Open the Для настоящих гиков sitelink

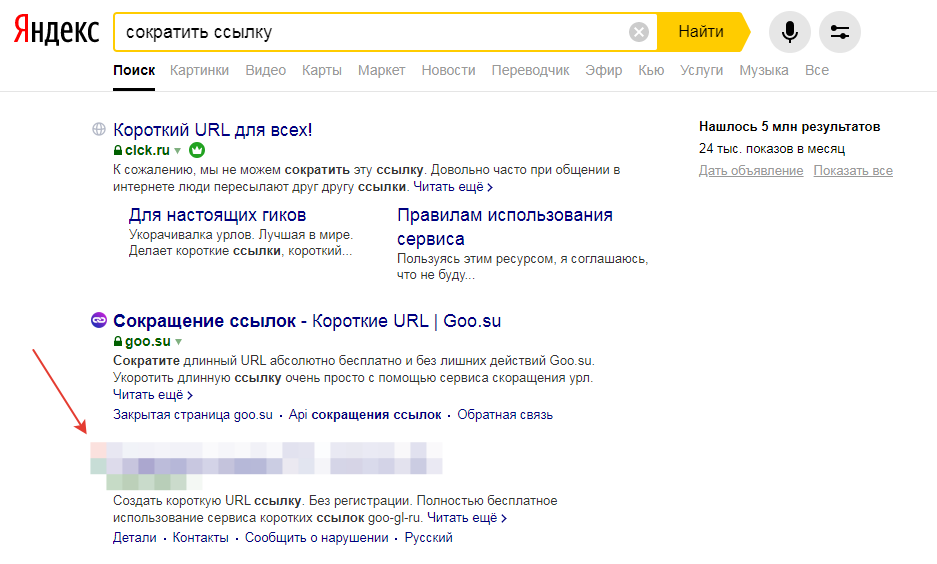pos(217,215)
